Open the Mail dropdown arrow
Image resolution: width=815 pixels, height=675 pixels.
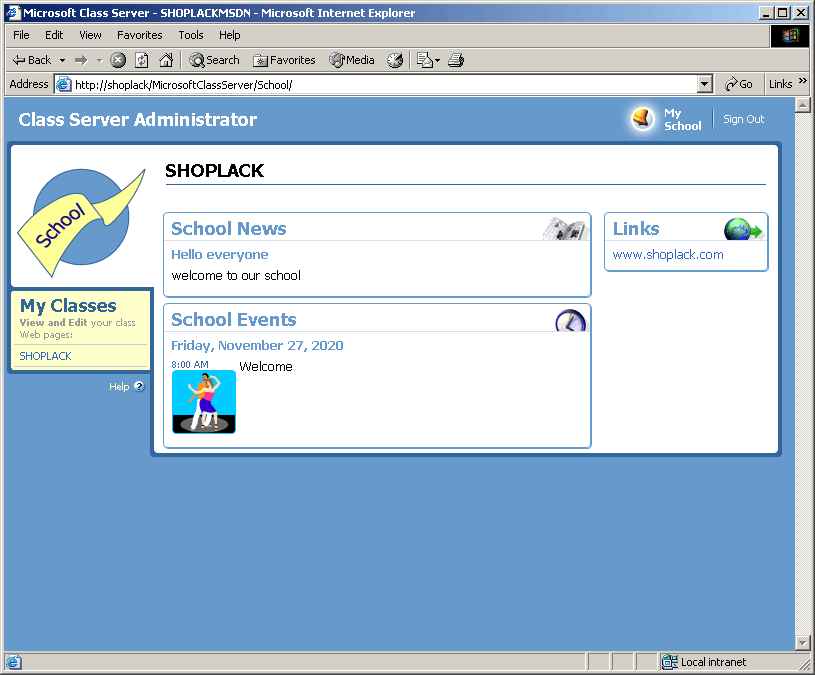pos(437,60)
